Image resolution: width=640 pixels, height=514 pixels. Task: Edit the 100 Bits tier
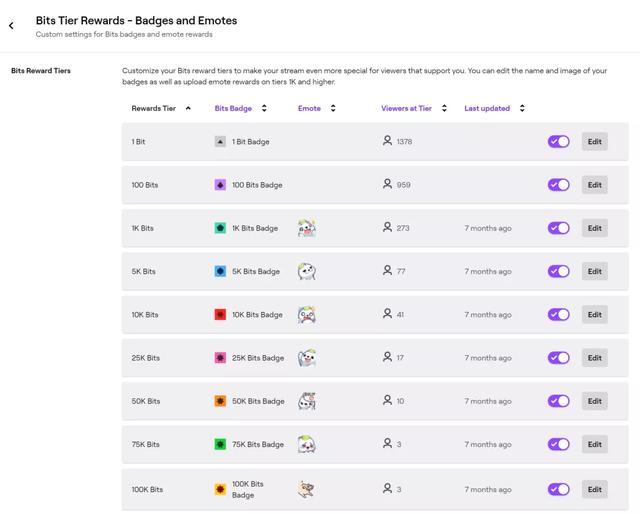(x=595, y=185)
